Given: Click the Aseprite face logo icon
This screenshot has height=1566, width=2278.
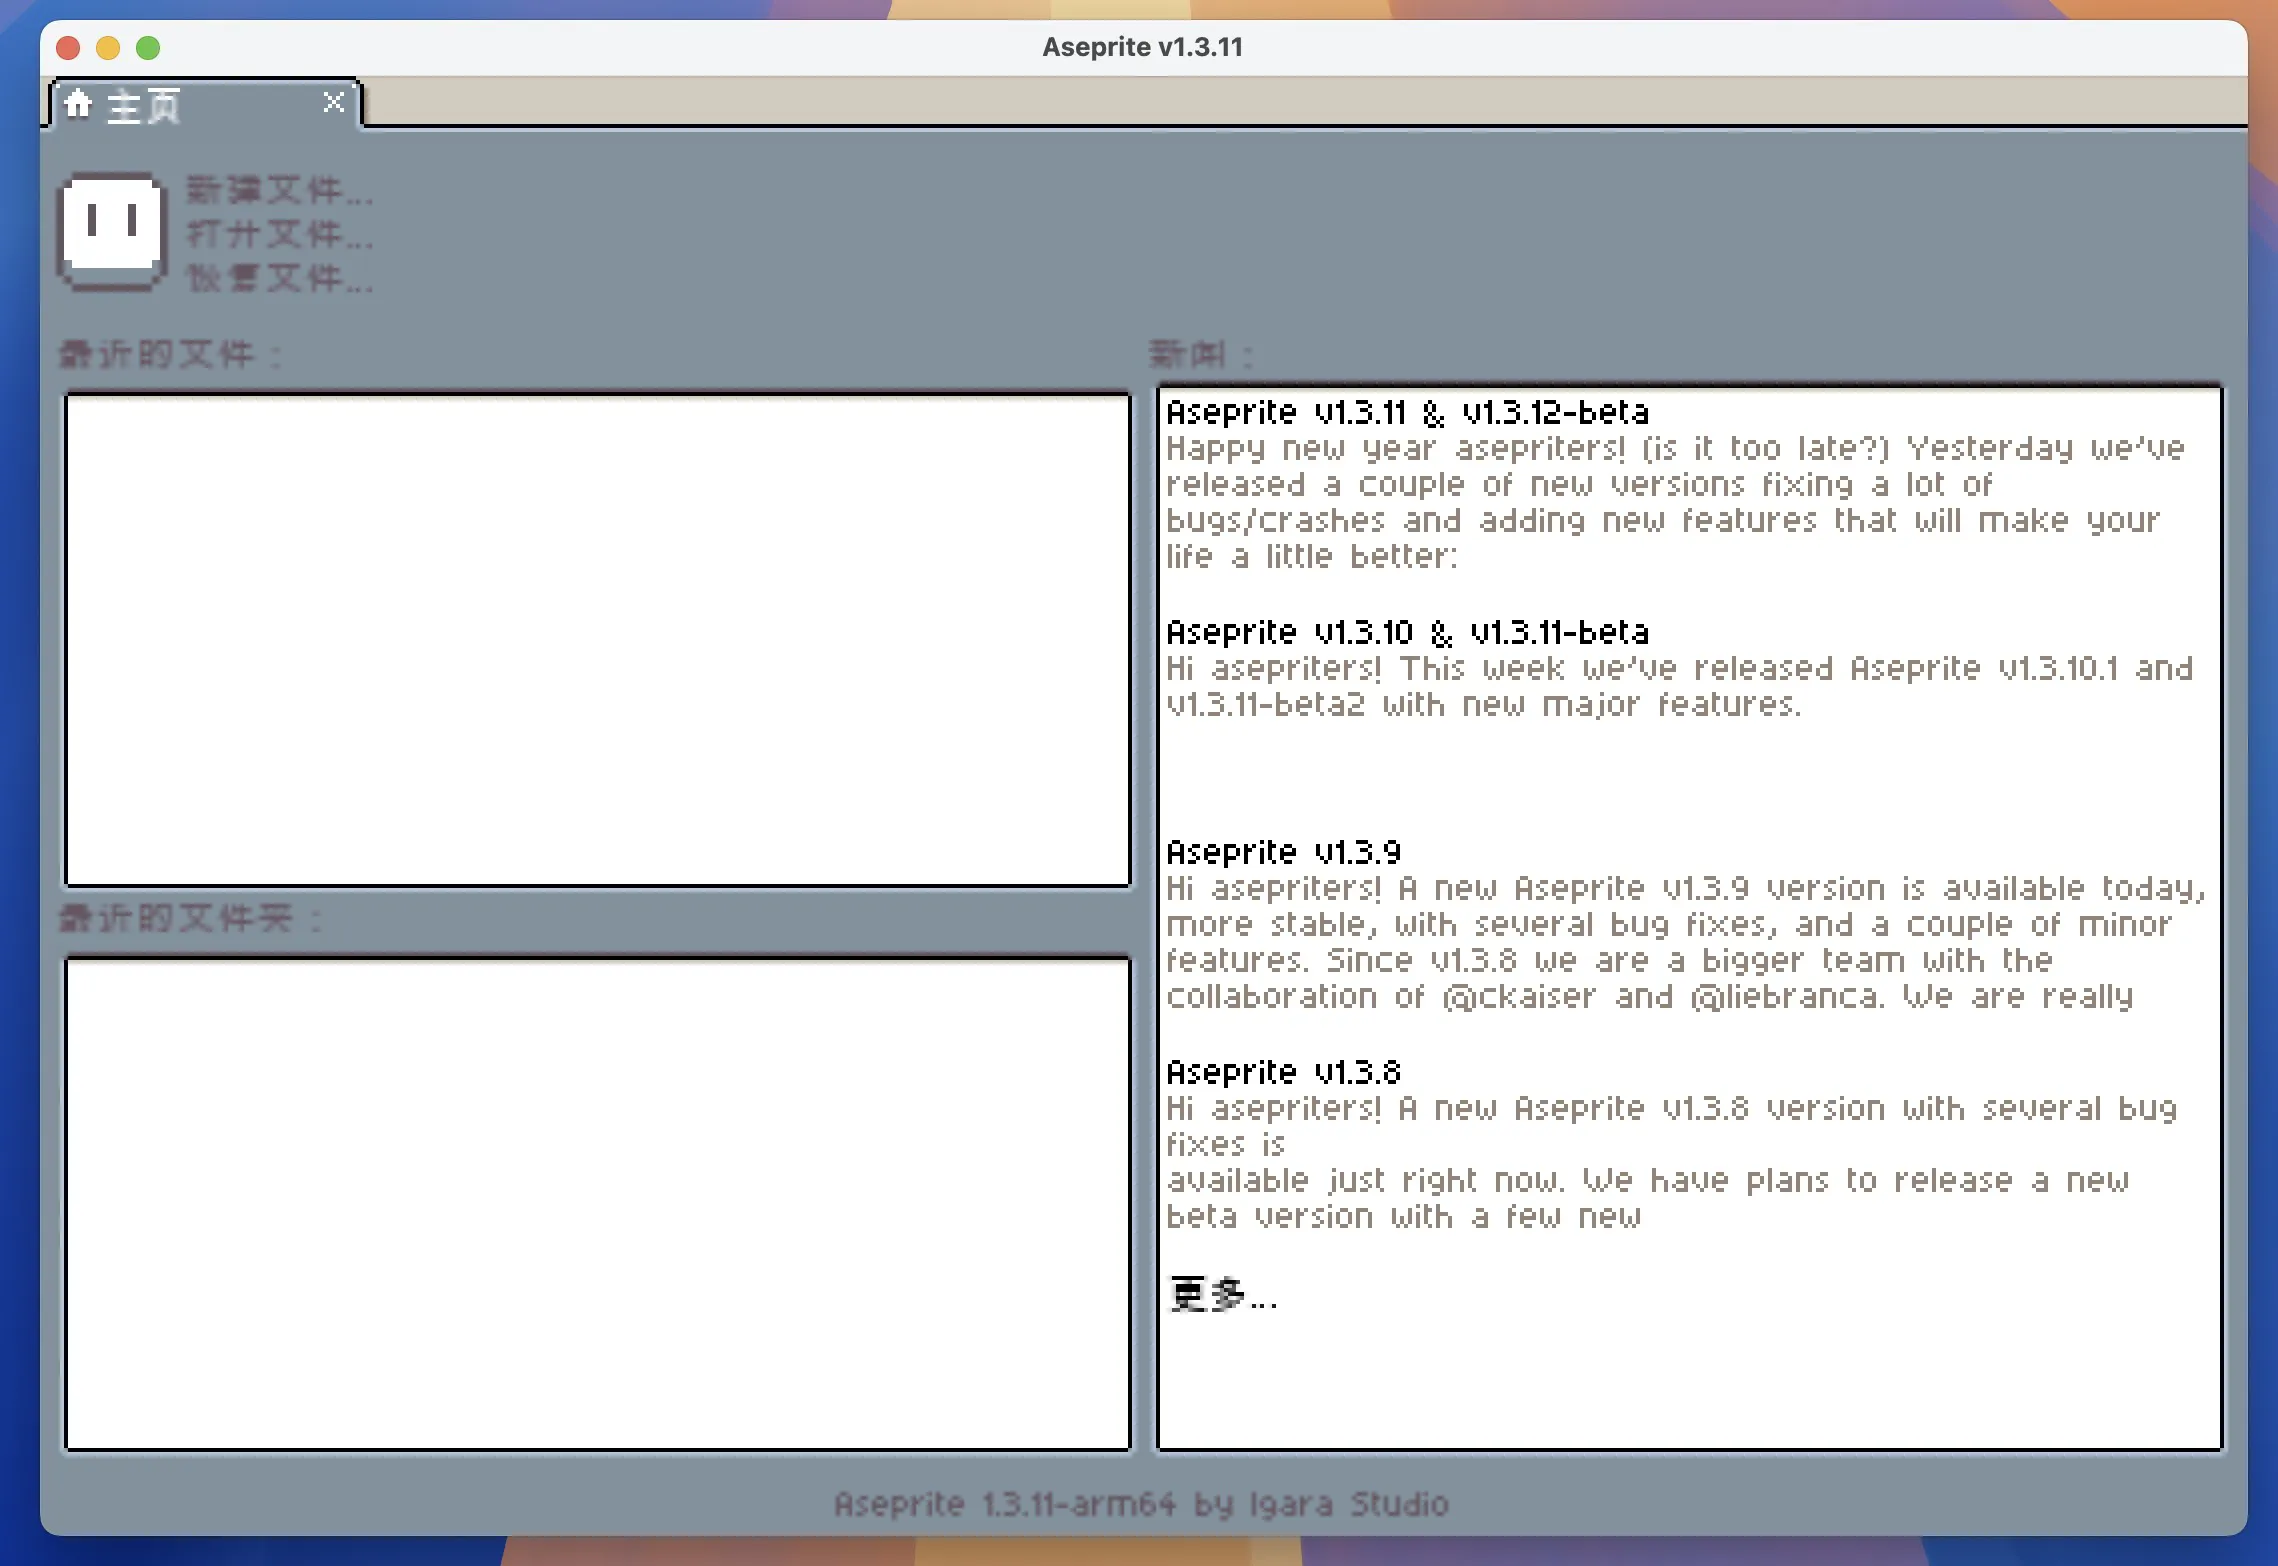Looking at the screenshot, I should [112, 232].
